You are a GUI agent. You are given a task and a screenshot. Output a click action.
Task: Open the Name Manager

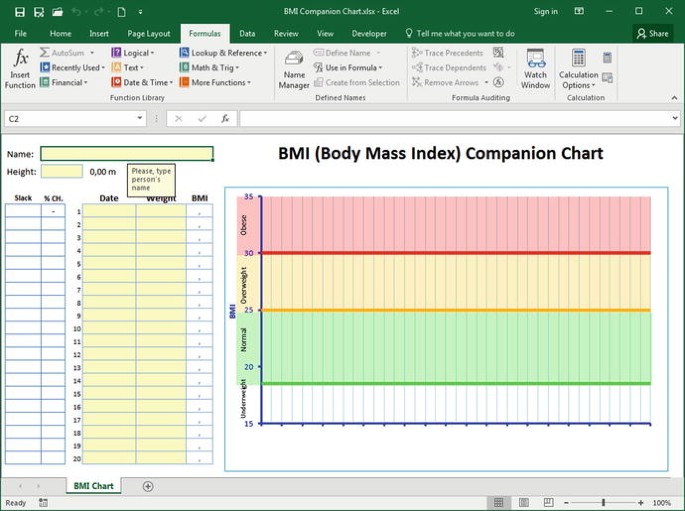pyautogui.click(x=294, y=68)
